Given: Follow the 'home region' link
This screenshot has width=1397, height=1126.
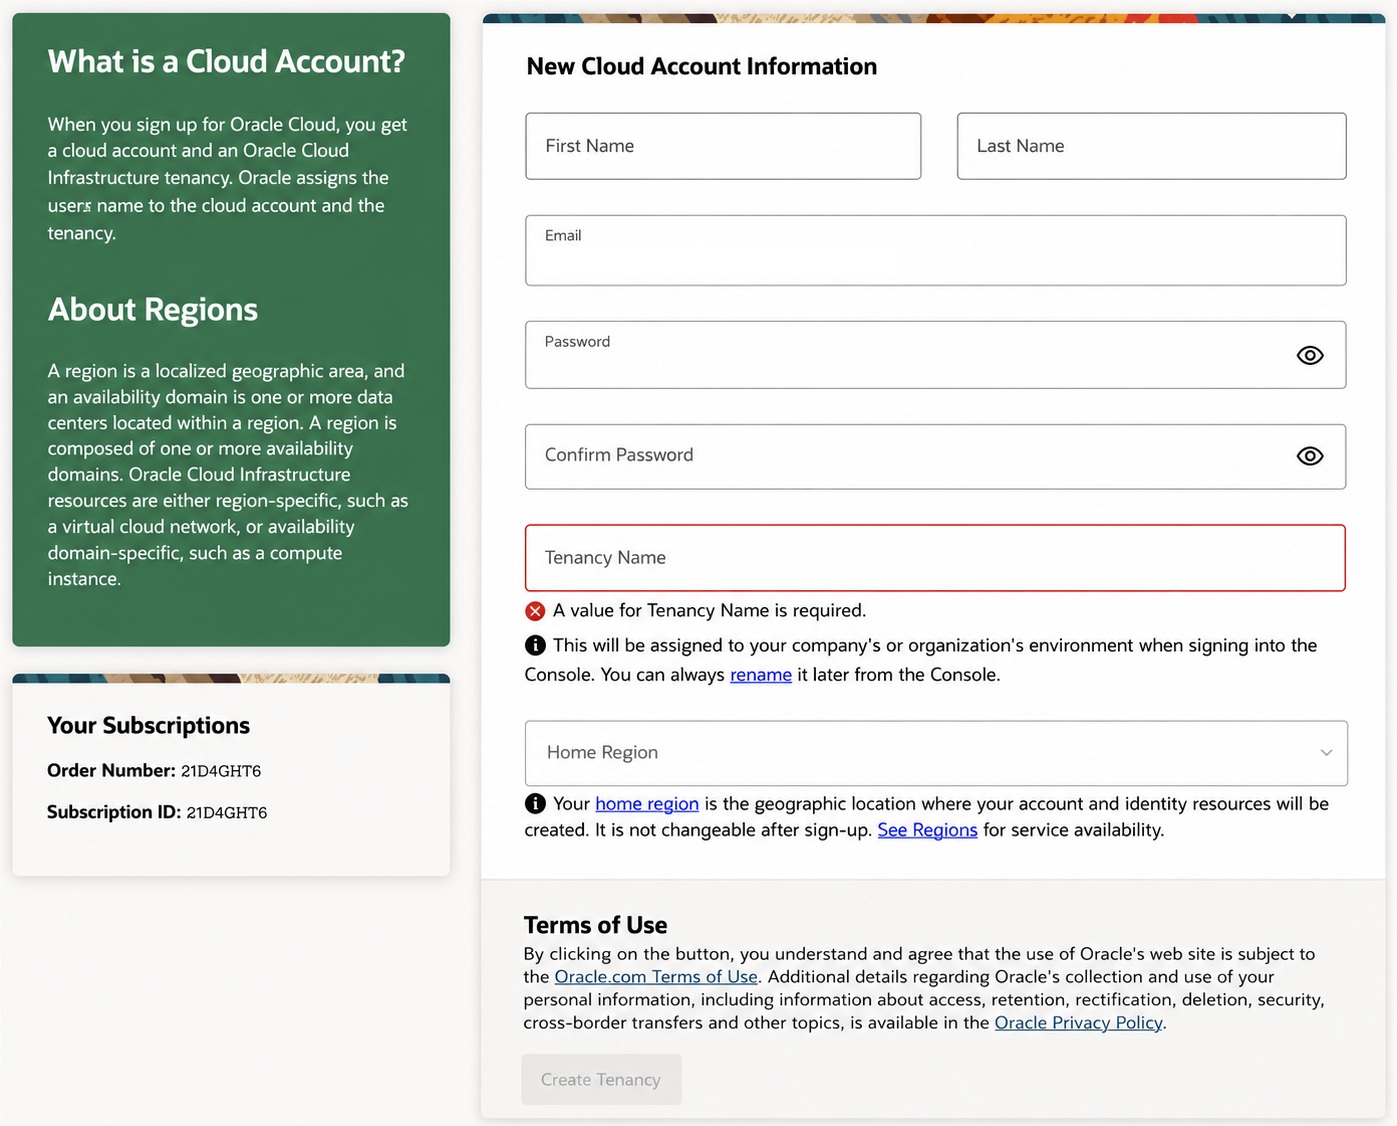Looking at the screenshot, I should [x=647, y=804].
